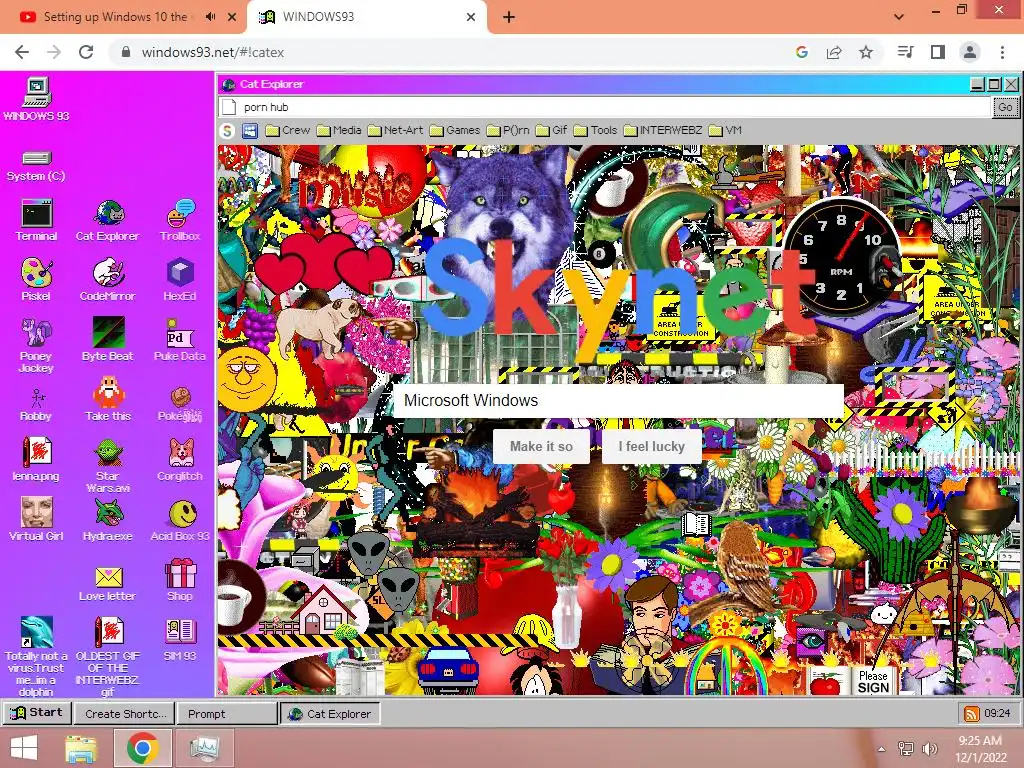1024x768 pixels.
Task: Click the blue window bookmark icon
Action: pos(250,131)
